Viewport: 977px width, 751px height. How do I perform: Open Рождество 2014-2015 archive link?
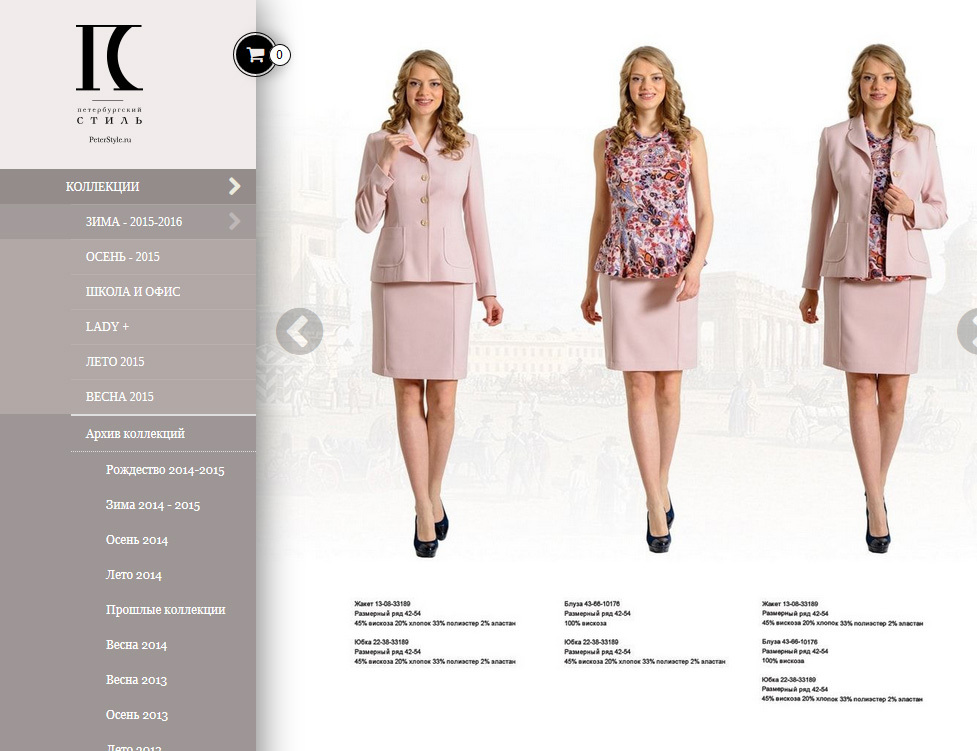pos(165,470)
